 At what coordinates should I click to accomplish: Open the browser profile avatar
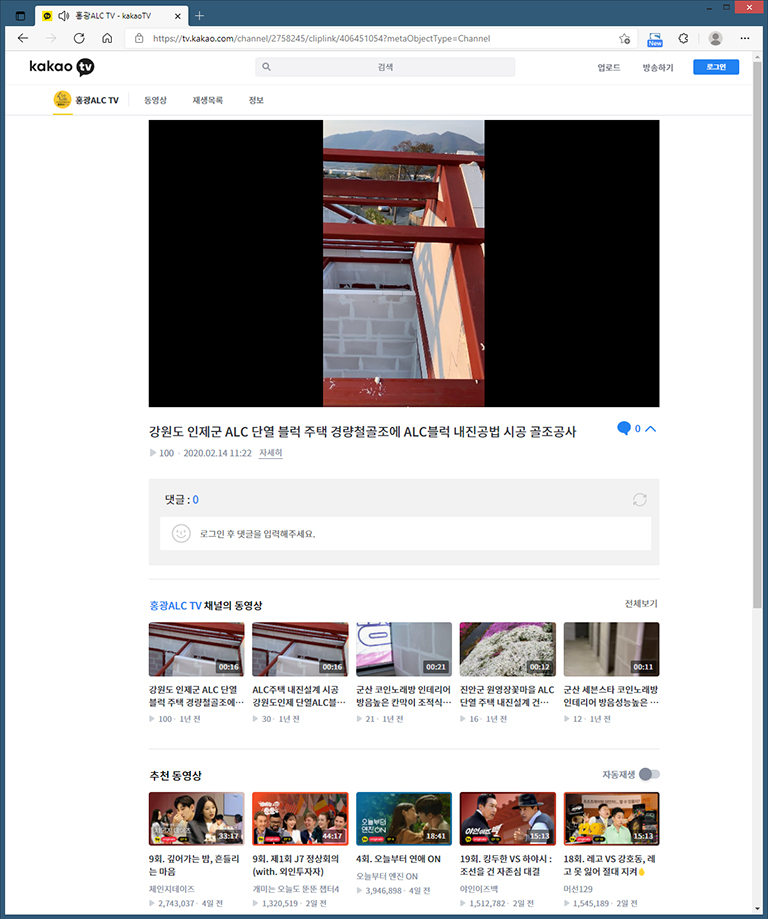point(715,38)
